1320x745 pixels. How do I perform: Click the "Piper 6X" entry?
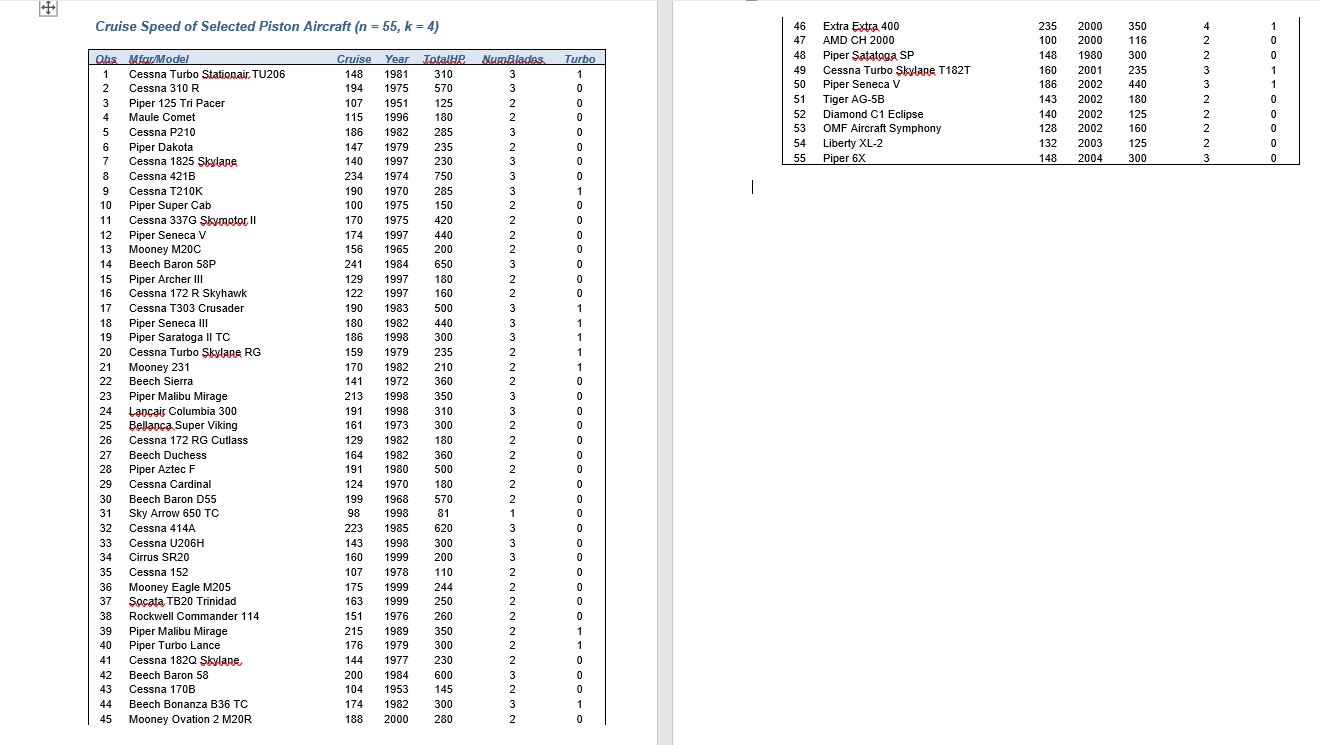click(843, 158)
